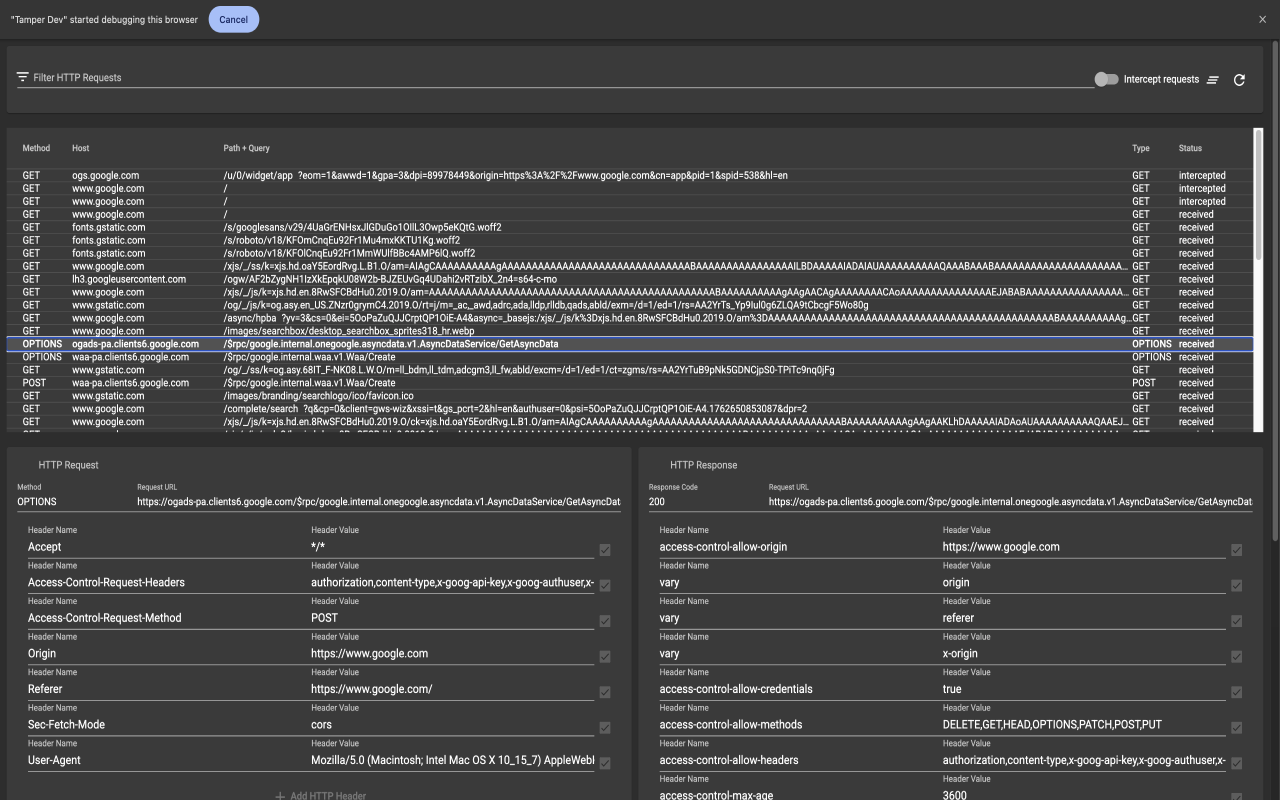Dismiss the Tamper Dev debugging notification
The height and width of the screenshot is (800, 1280).
(1262, 19)
